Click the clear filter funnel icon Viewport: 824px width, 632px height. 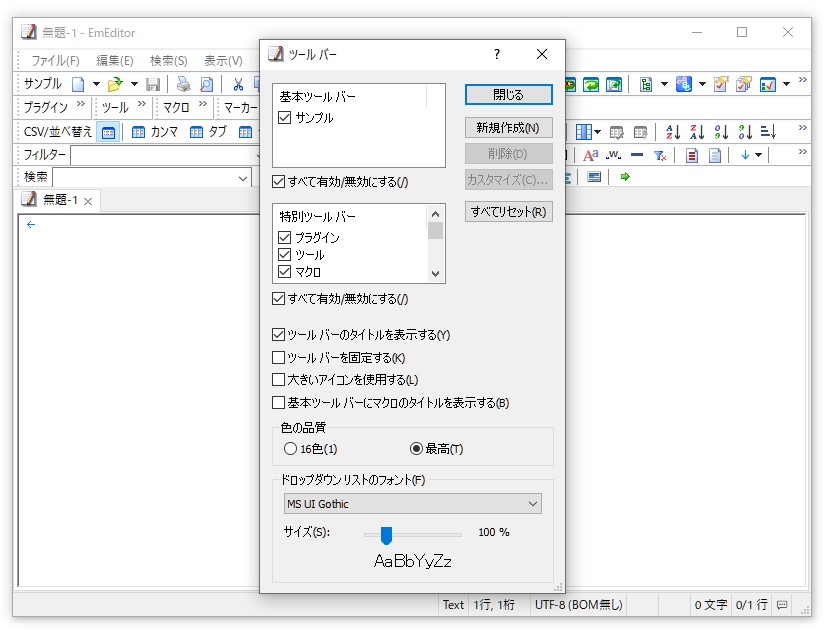coord(660,155)
